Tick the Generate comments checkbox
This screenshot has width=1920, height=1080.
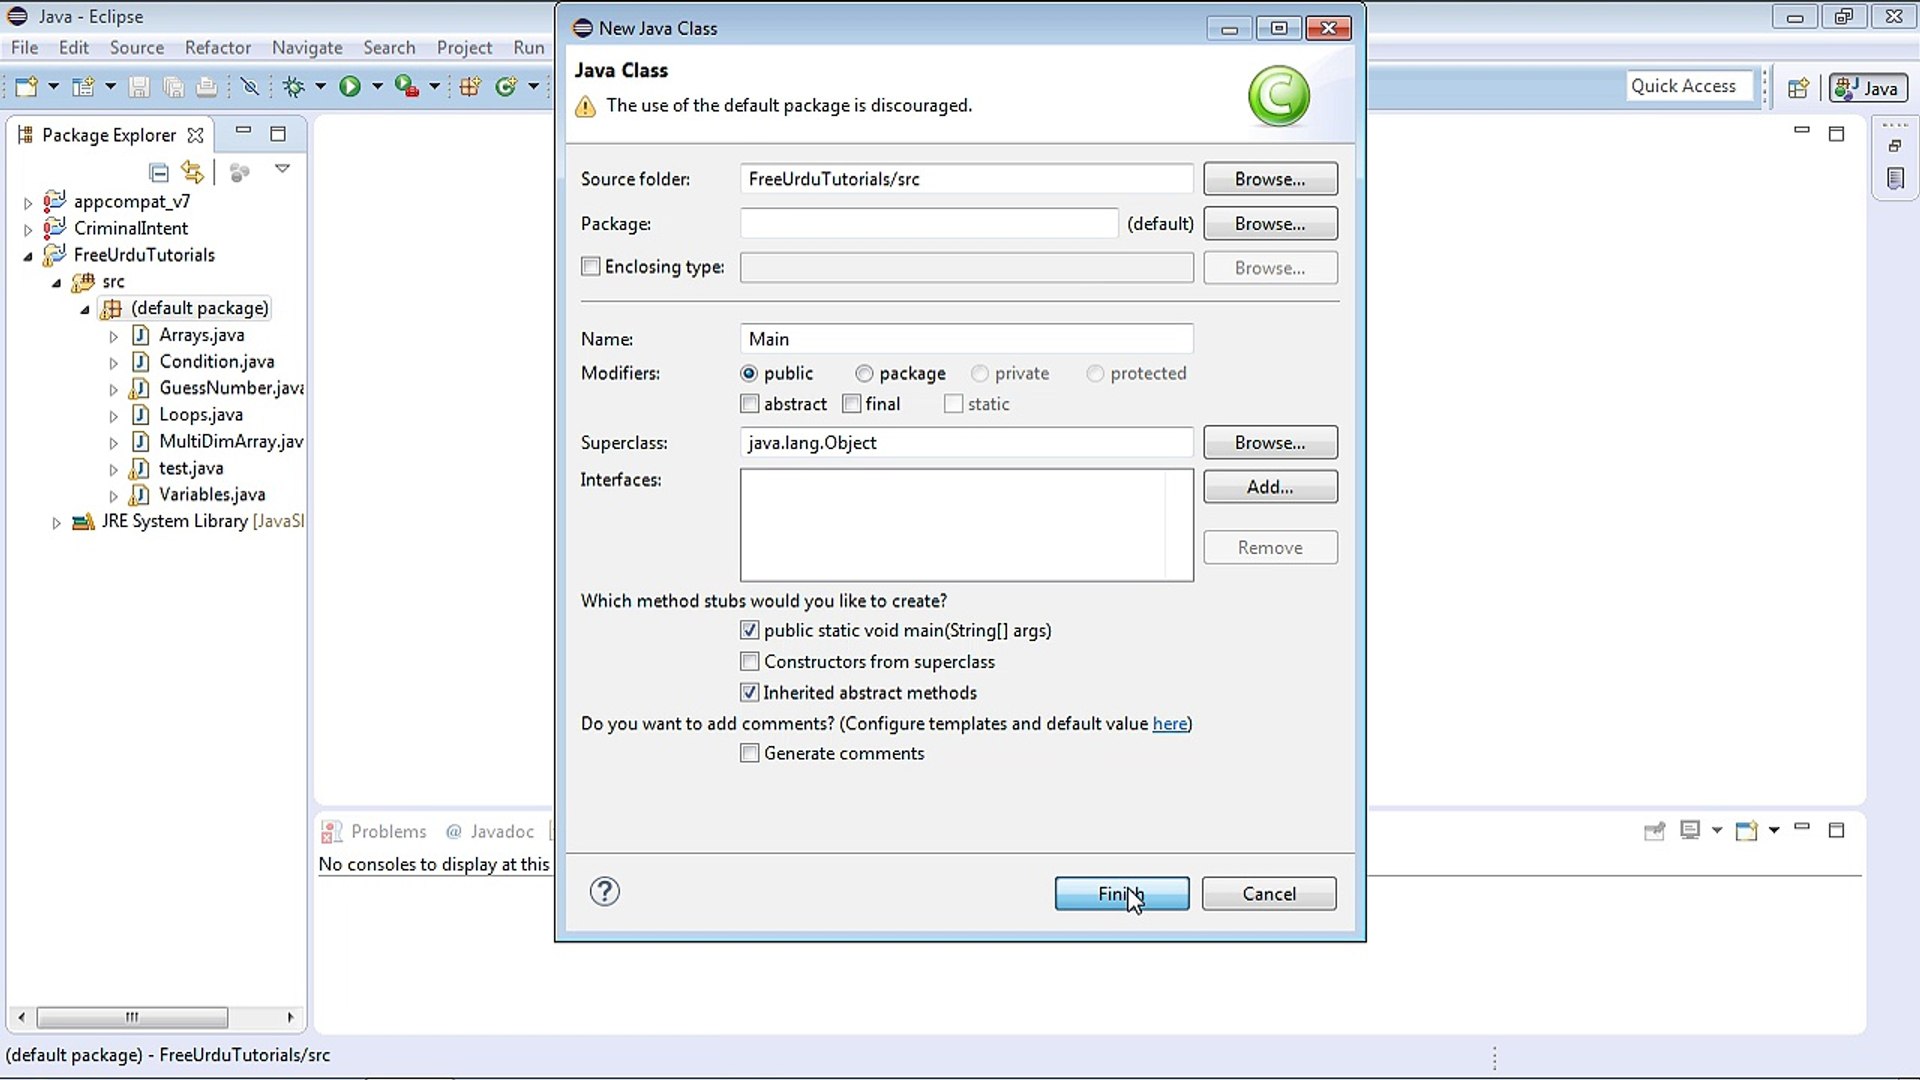[x=749, y=753]
